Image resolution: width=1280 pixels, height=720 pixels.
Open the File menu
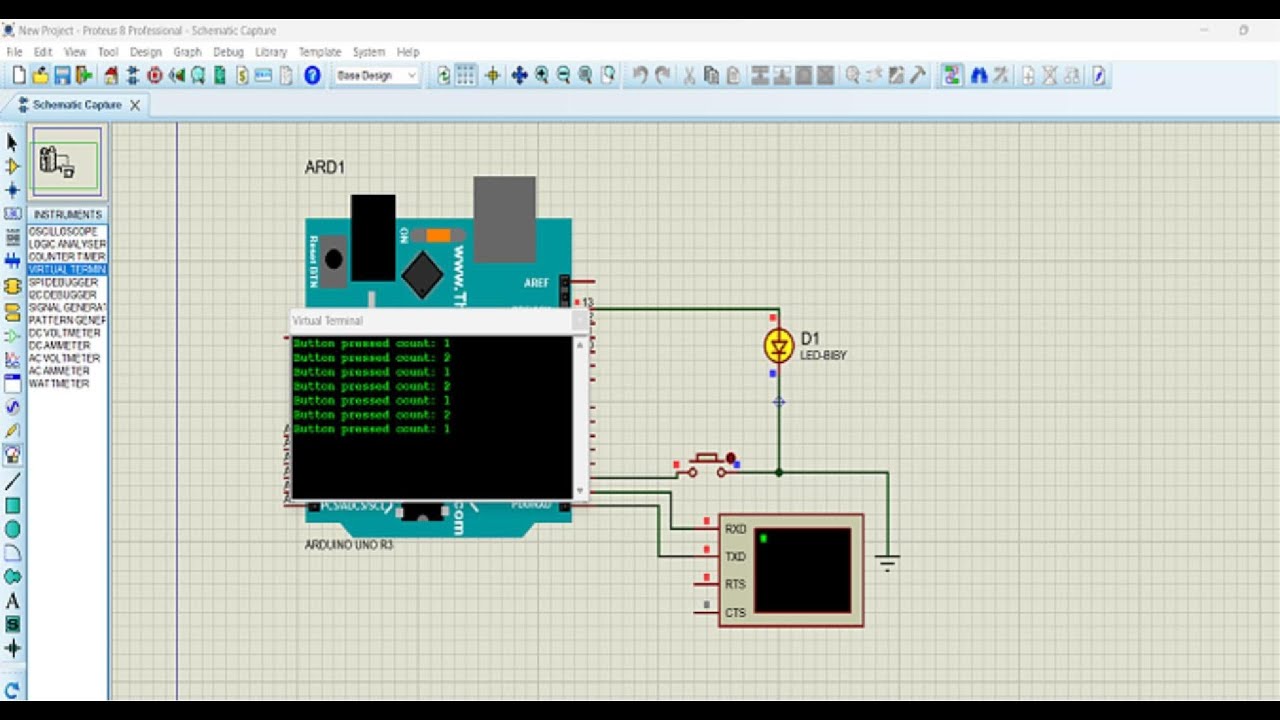[x=14, y=52]
